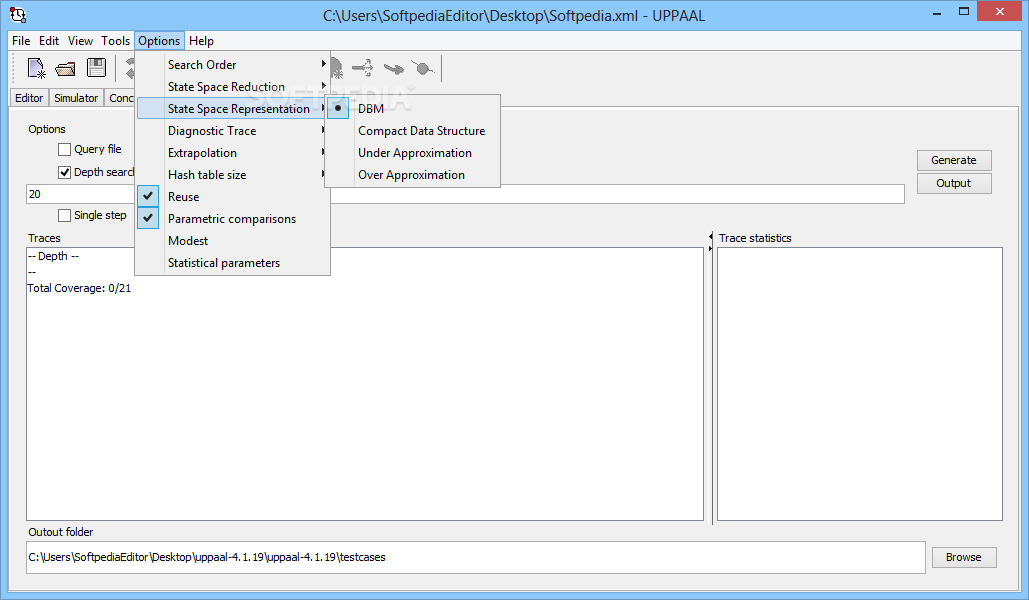The image size is (1029, 600).
Task: Choose the Modest menu entry
Action: (x=233, y=241)
